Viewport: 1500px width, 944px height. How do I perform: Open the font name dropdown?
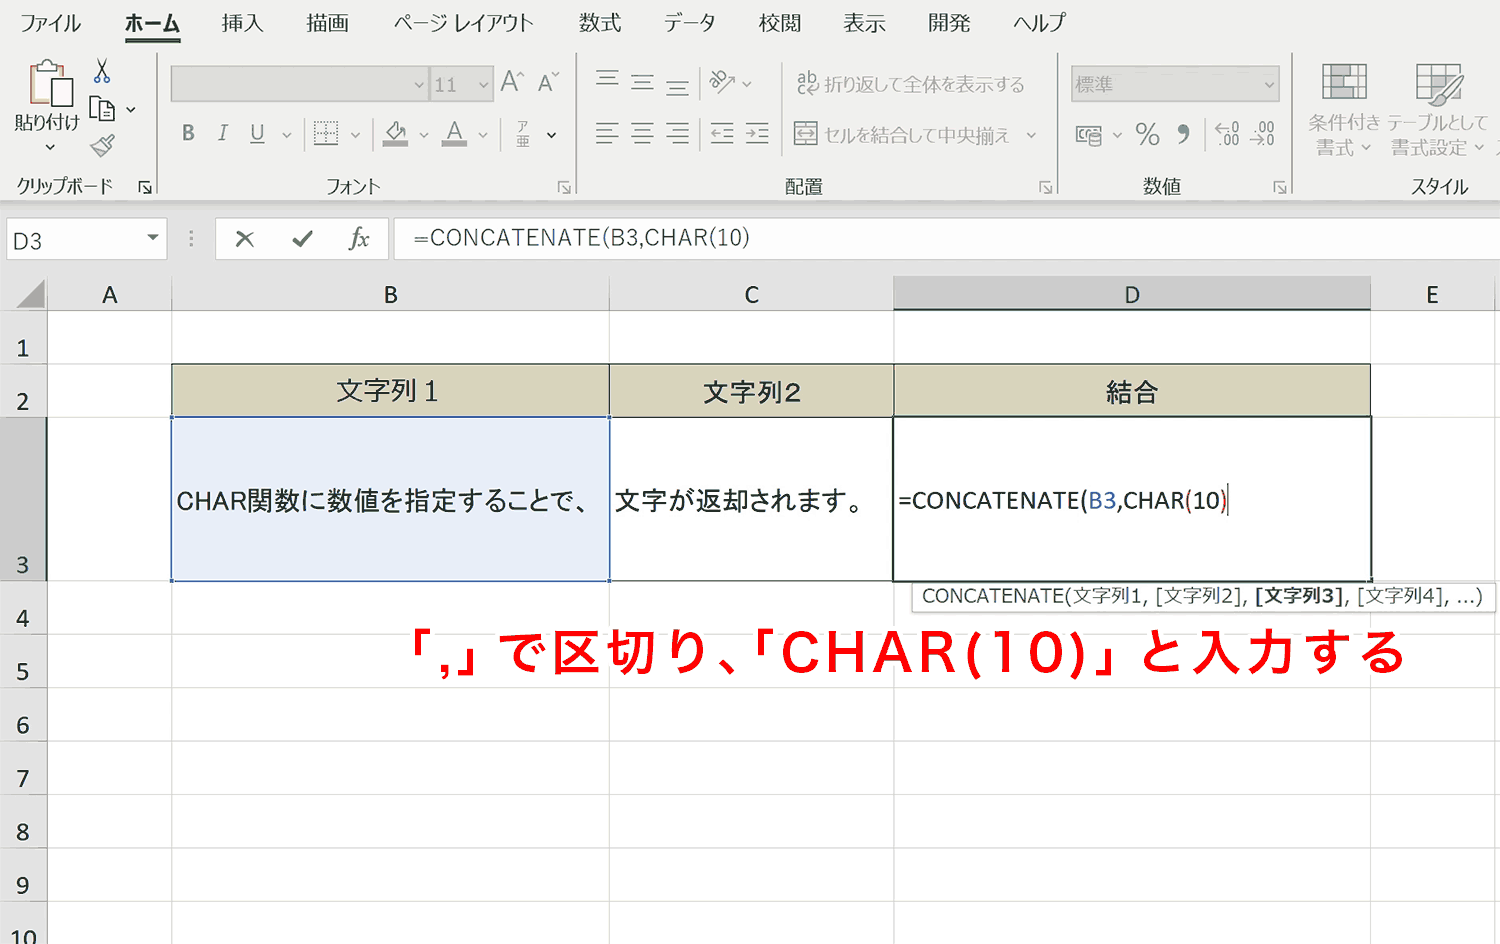coord(419,85)
